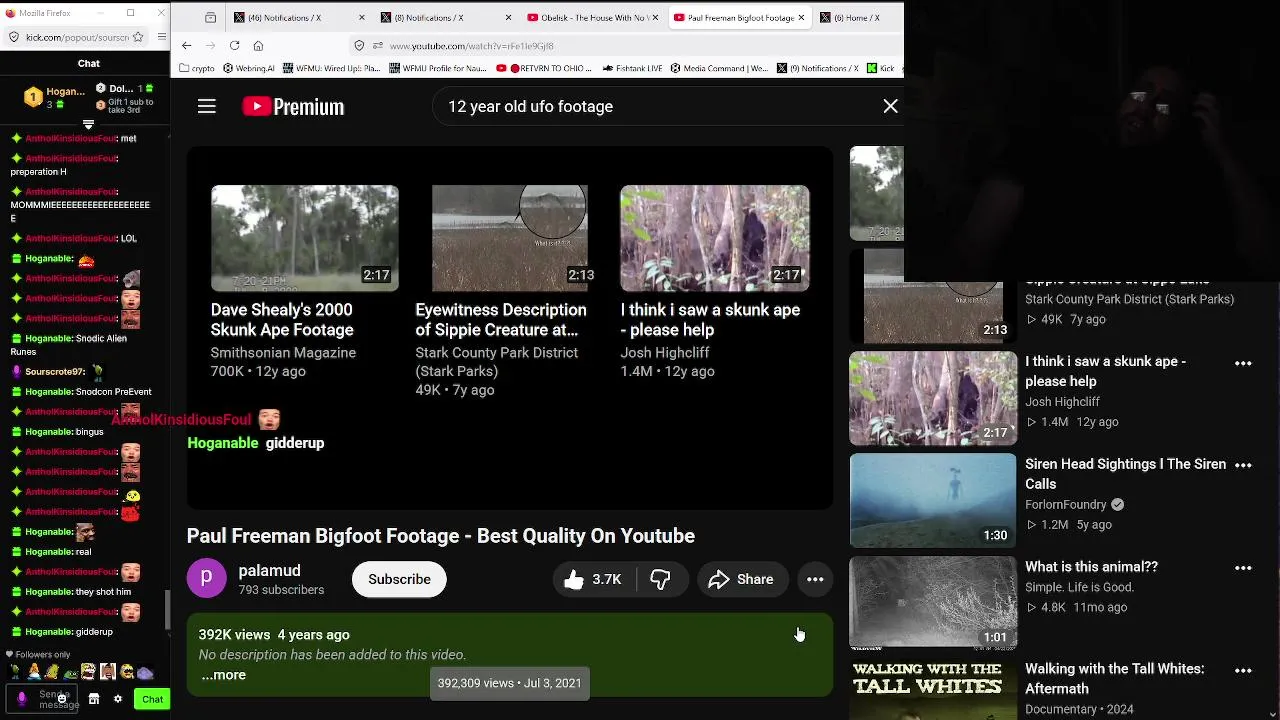Go back in the browser
The width and height of the screenshot is (1280, 720).
[187, 45]
